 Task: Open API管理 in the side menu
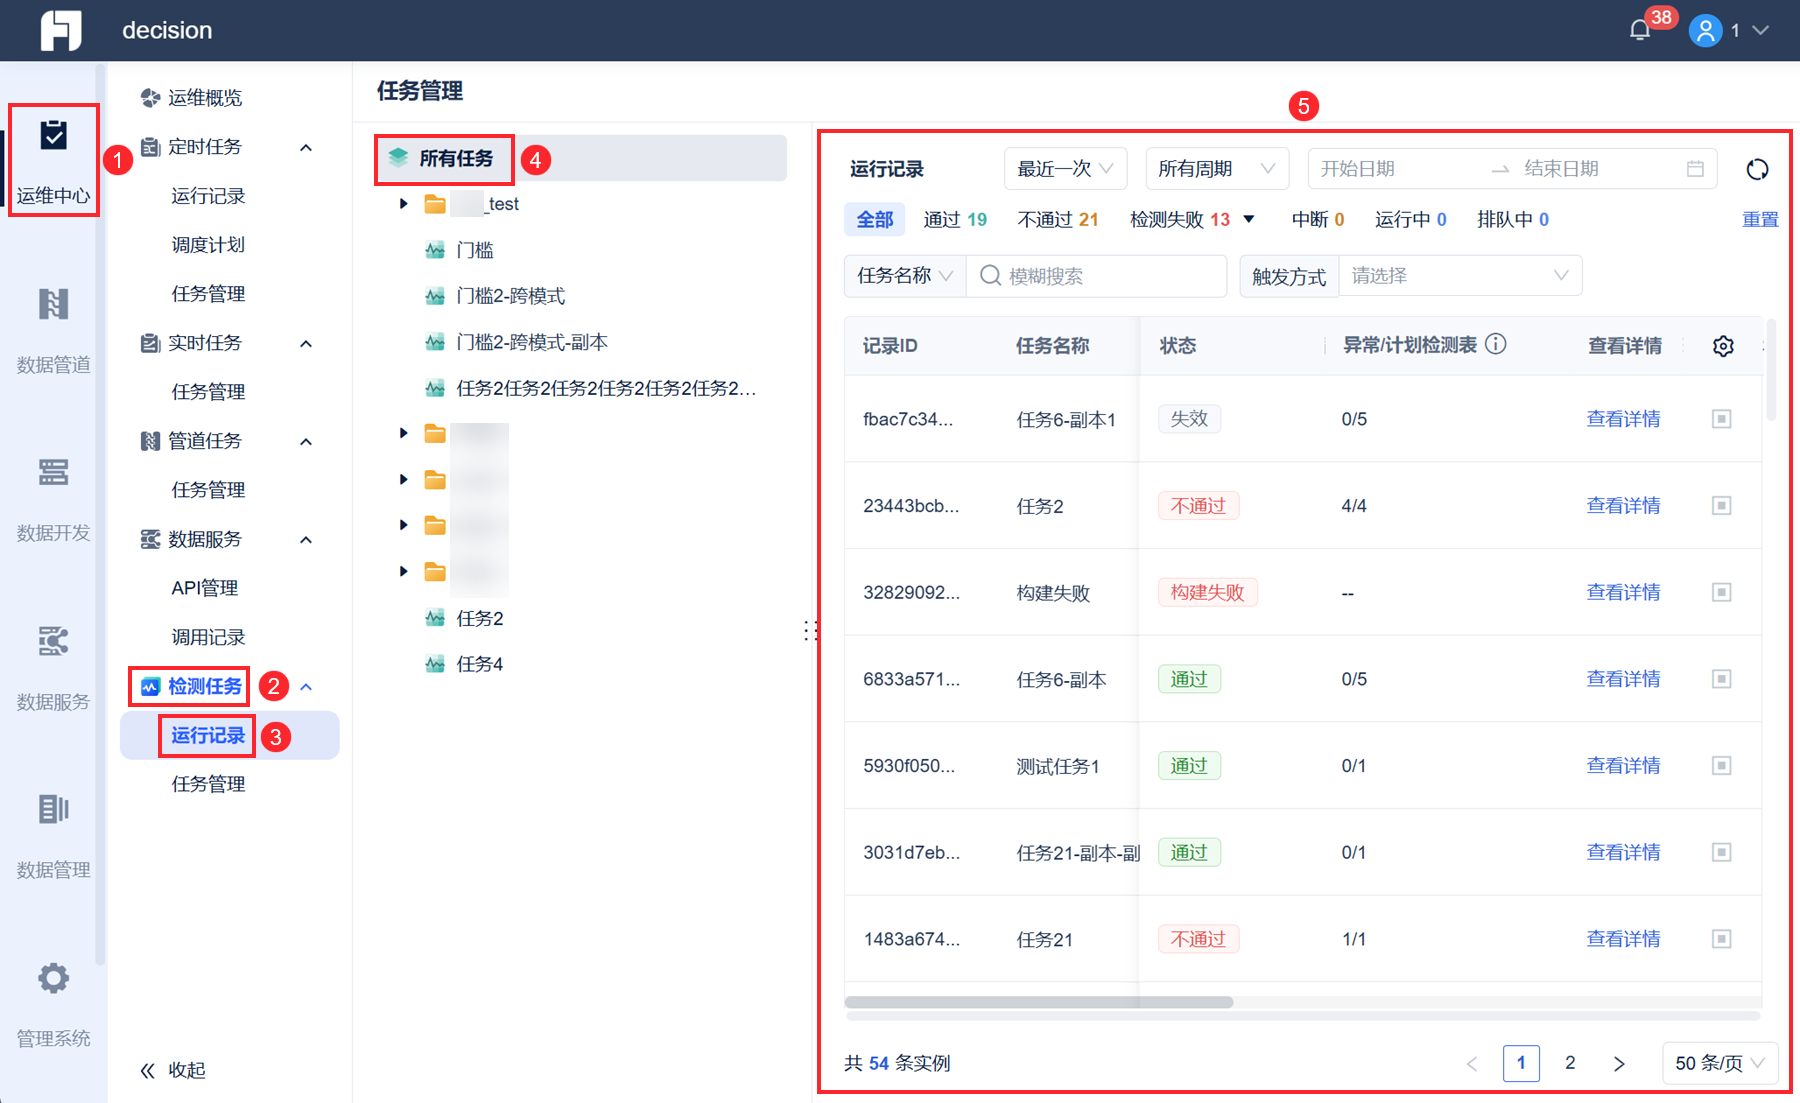click(x=205, y=588)
